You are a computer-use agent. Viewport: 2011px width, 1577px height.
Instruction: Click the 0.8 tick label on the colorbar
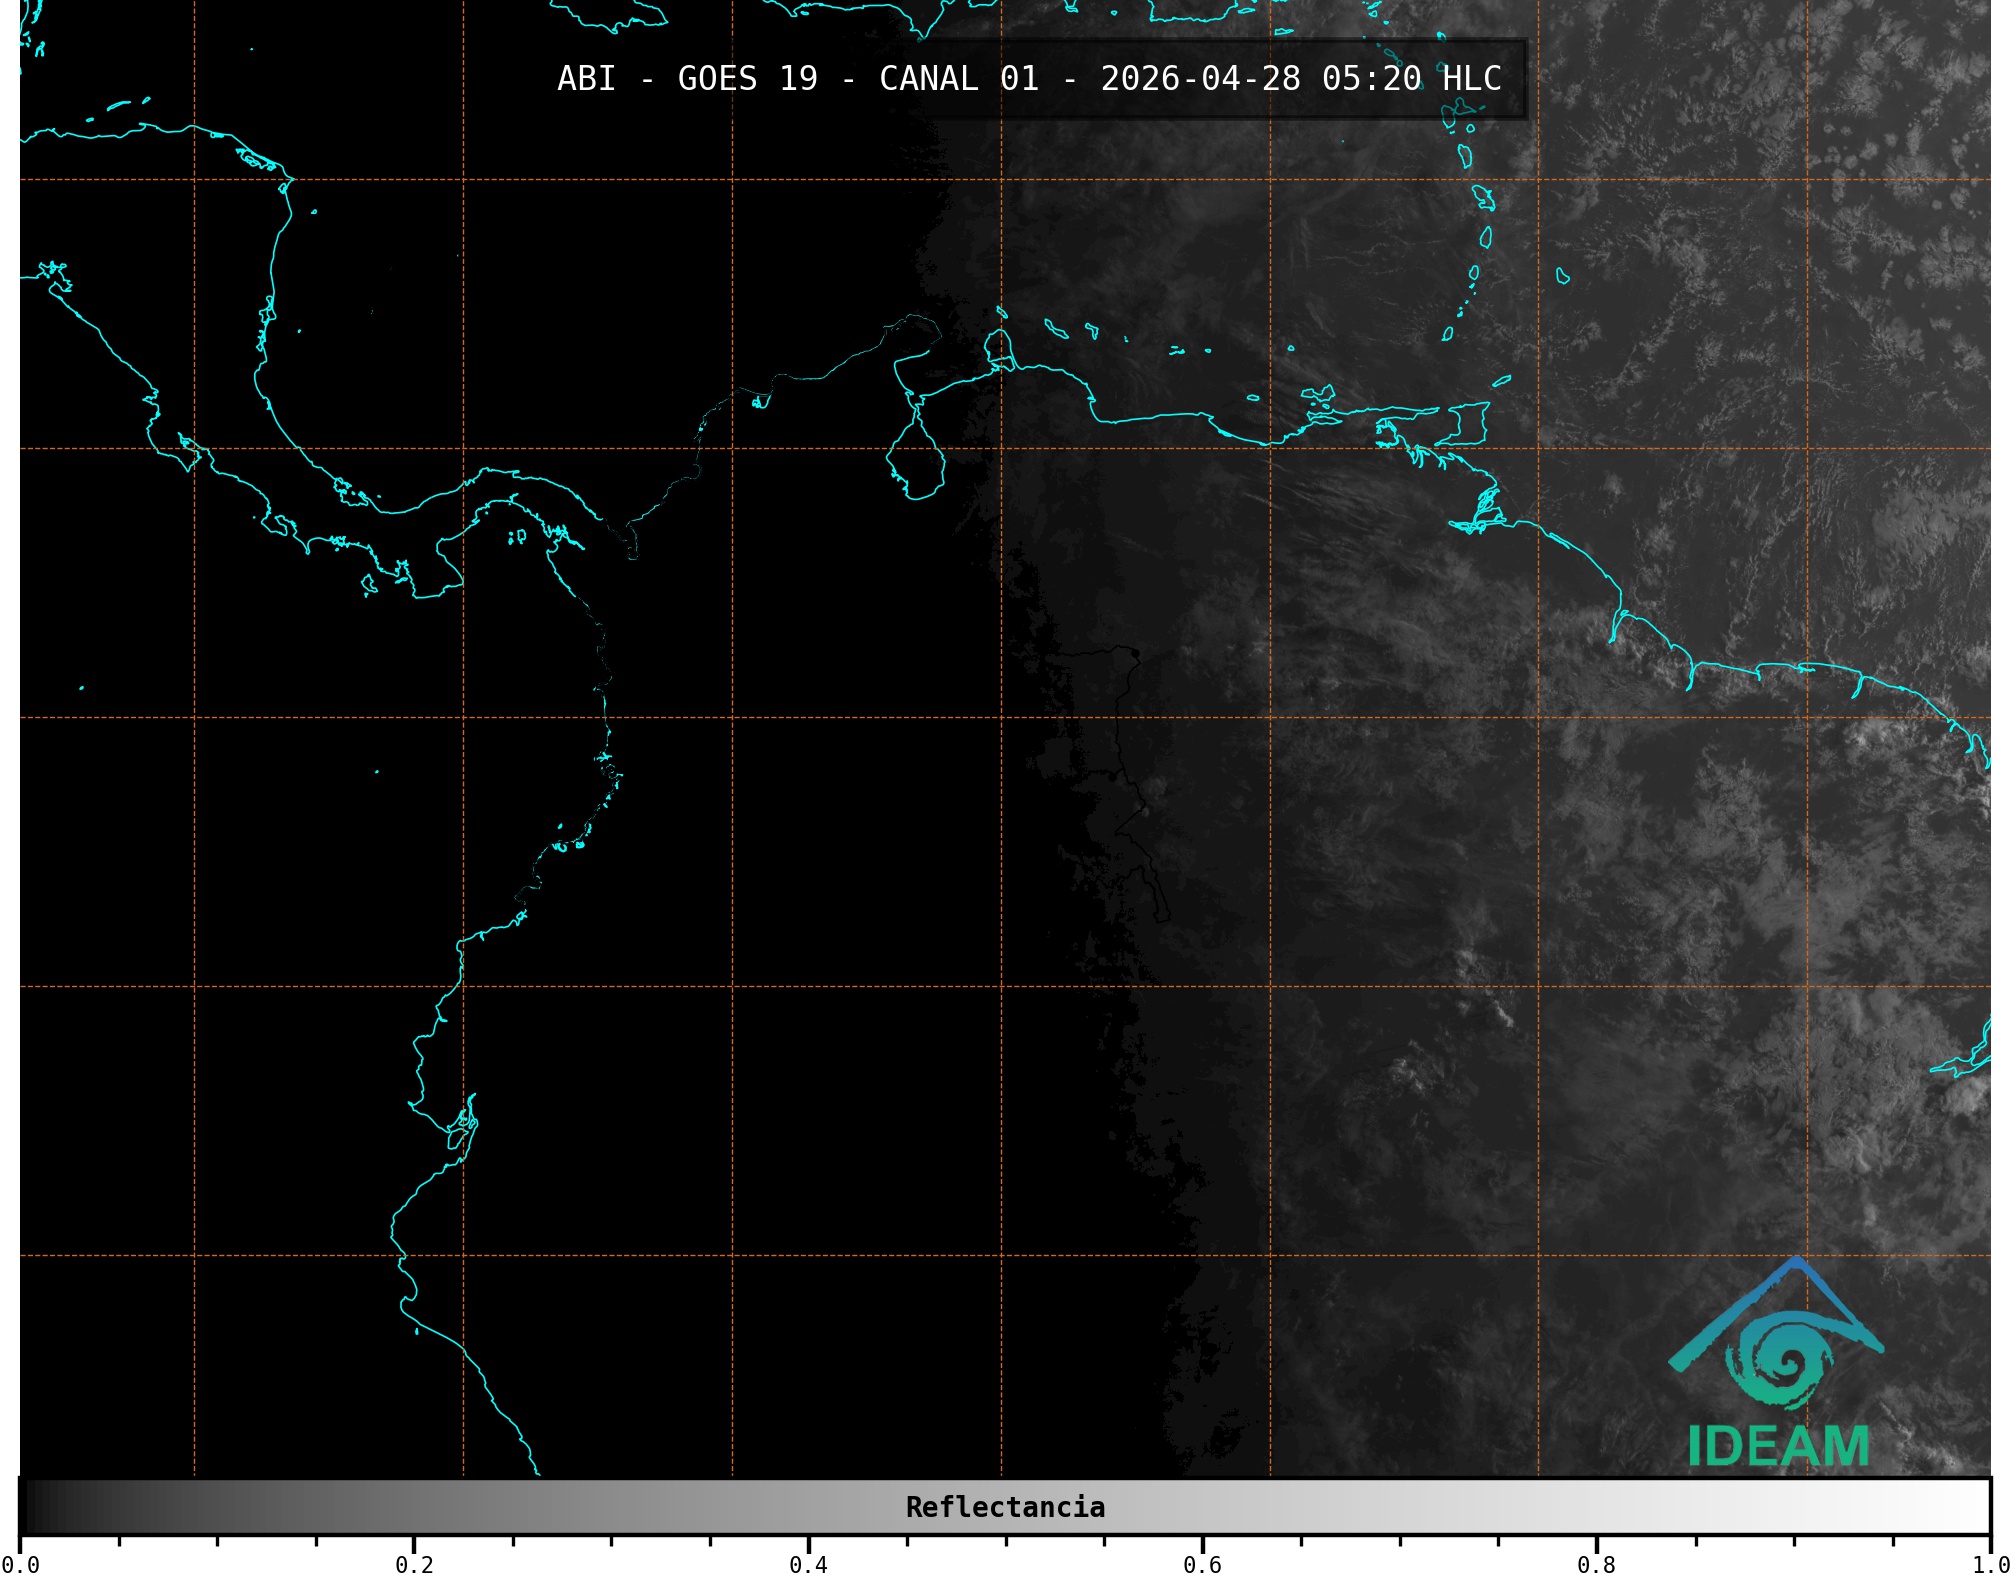point(1596,1564)
